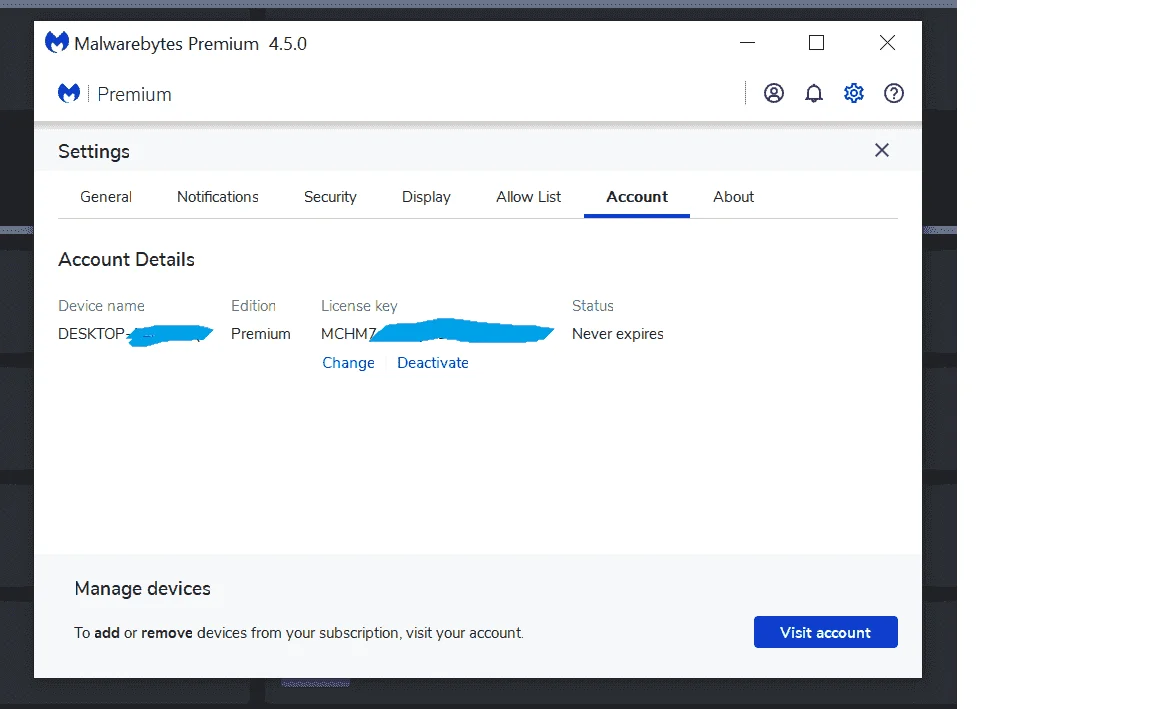Screen dimensions: 1152x709
Task: Switch to the About tab
Action: 733,197
